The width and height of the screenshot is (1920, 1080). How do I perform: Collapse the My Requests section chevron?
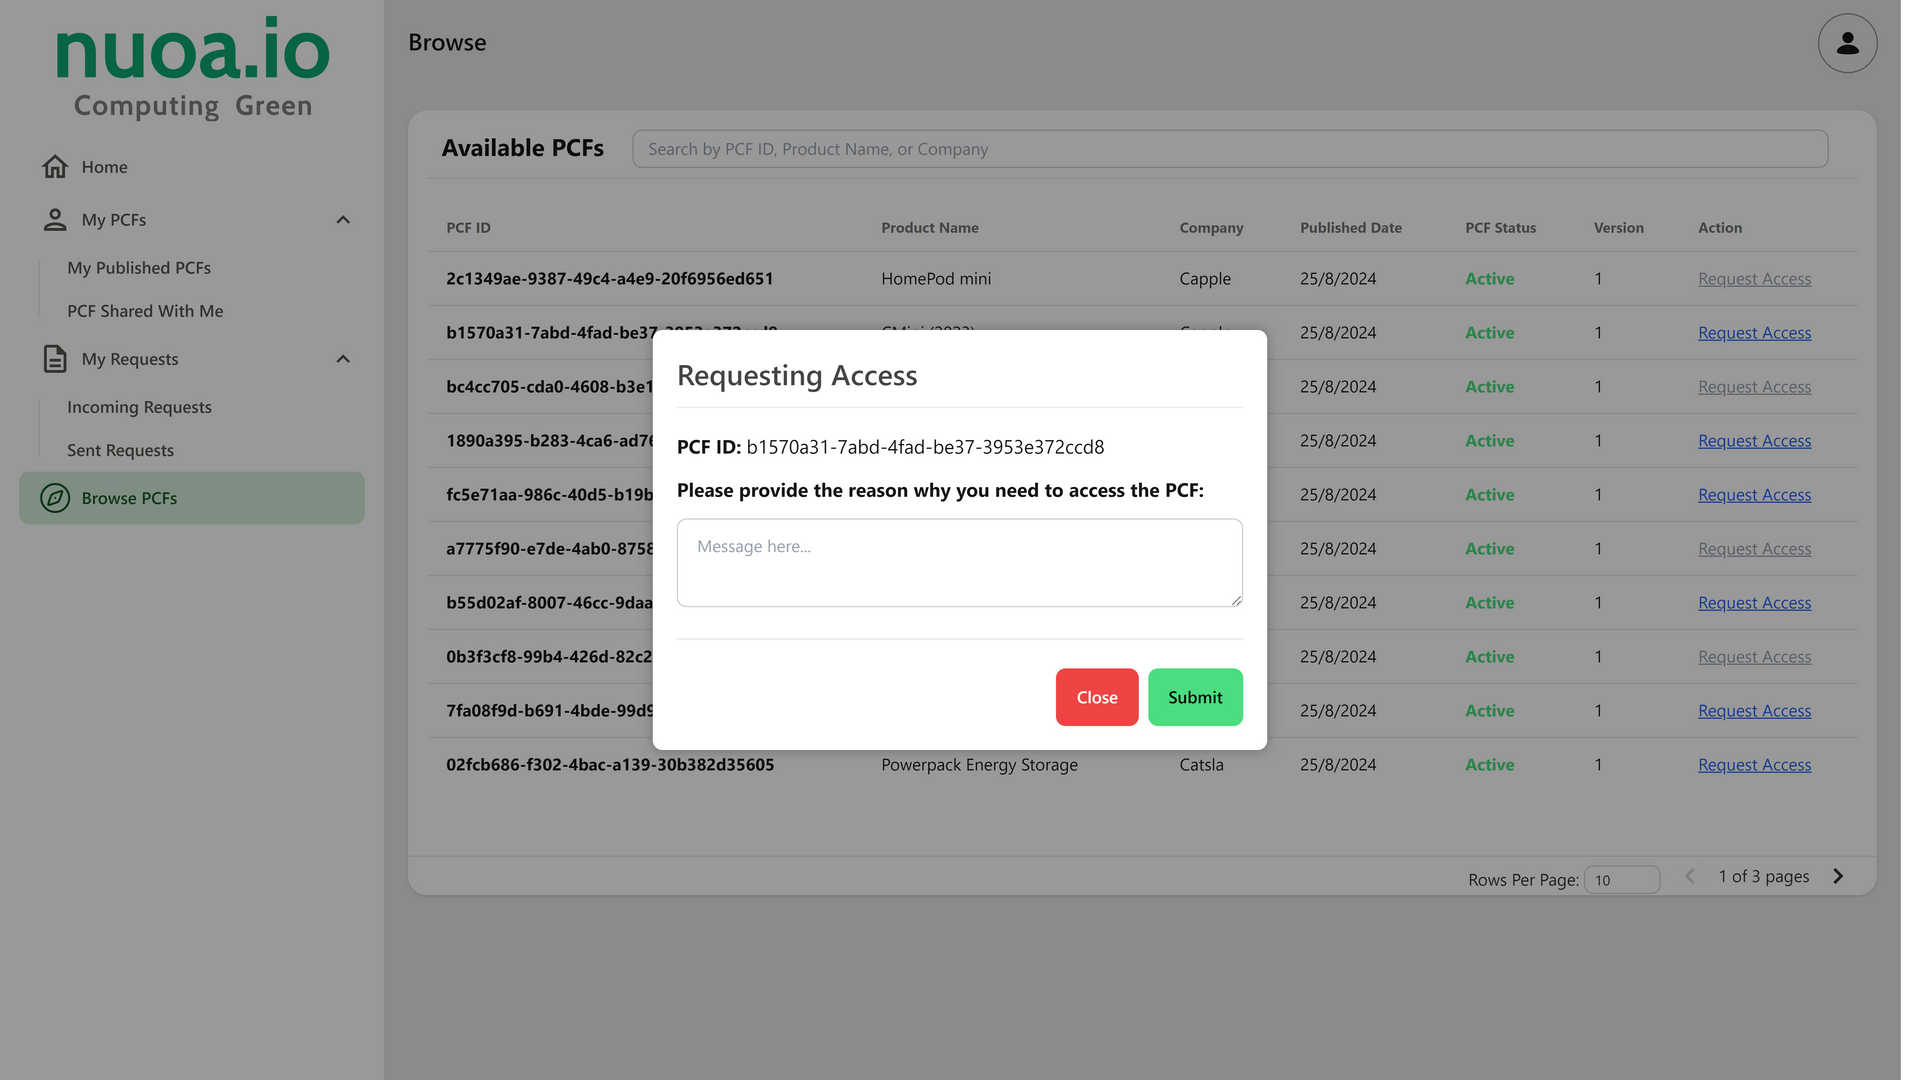tap(343, 359)
